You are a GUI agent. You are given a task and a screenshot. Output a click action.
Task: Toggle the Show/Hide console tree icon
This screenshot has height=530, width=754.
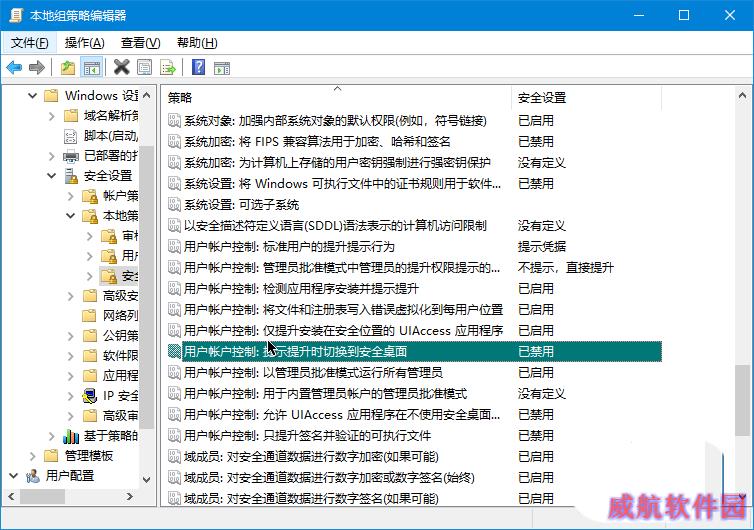(91, 67)
